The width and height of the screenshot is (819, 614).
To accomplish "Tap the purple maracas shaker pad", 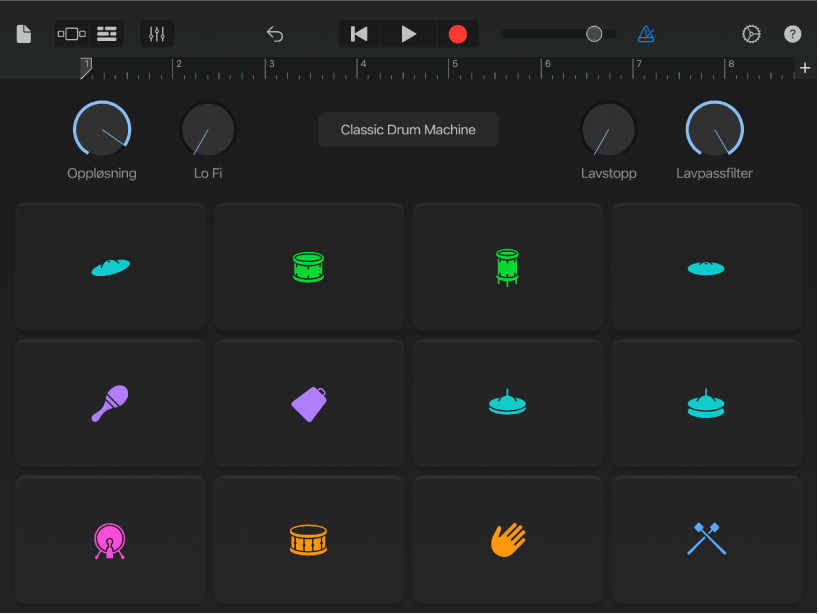I will coord(110,404).
